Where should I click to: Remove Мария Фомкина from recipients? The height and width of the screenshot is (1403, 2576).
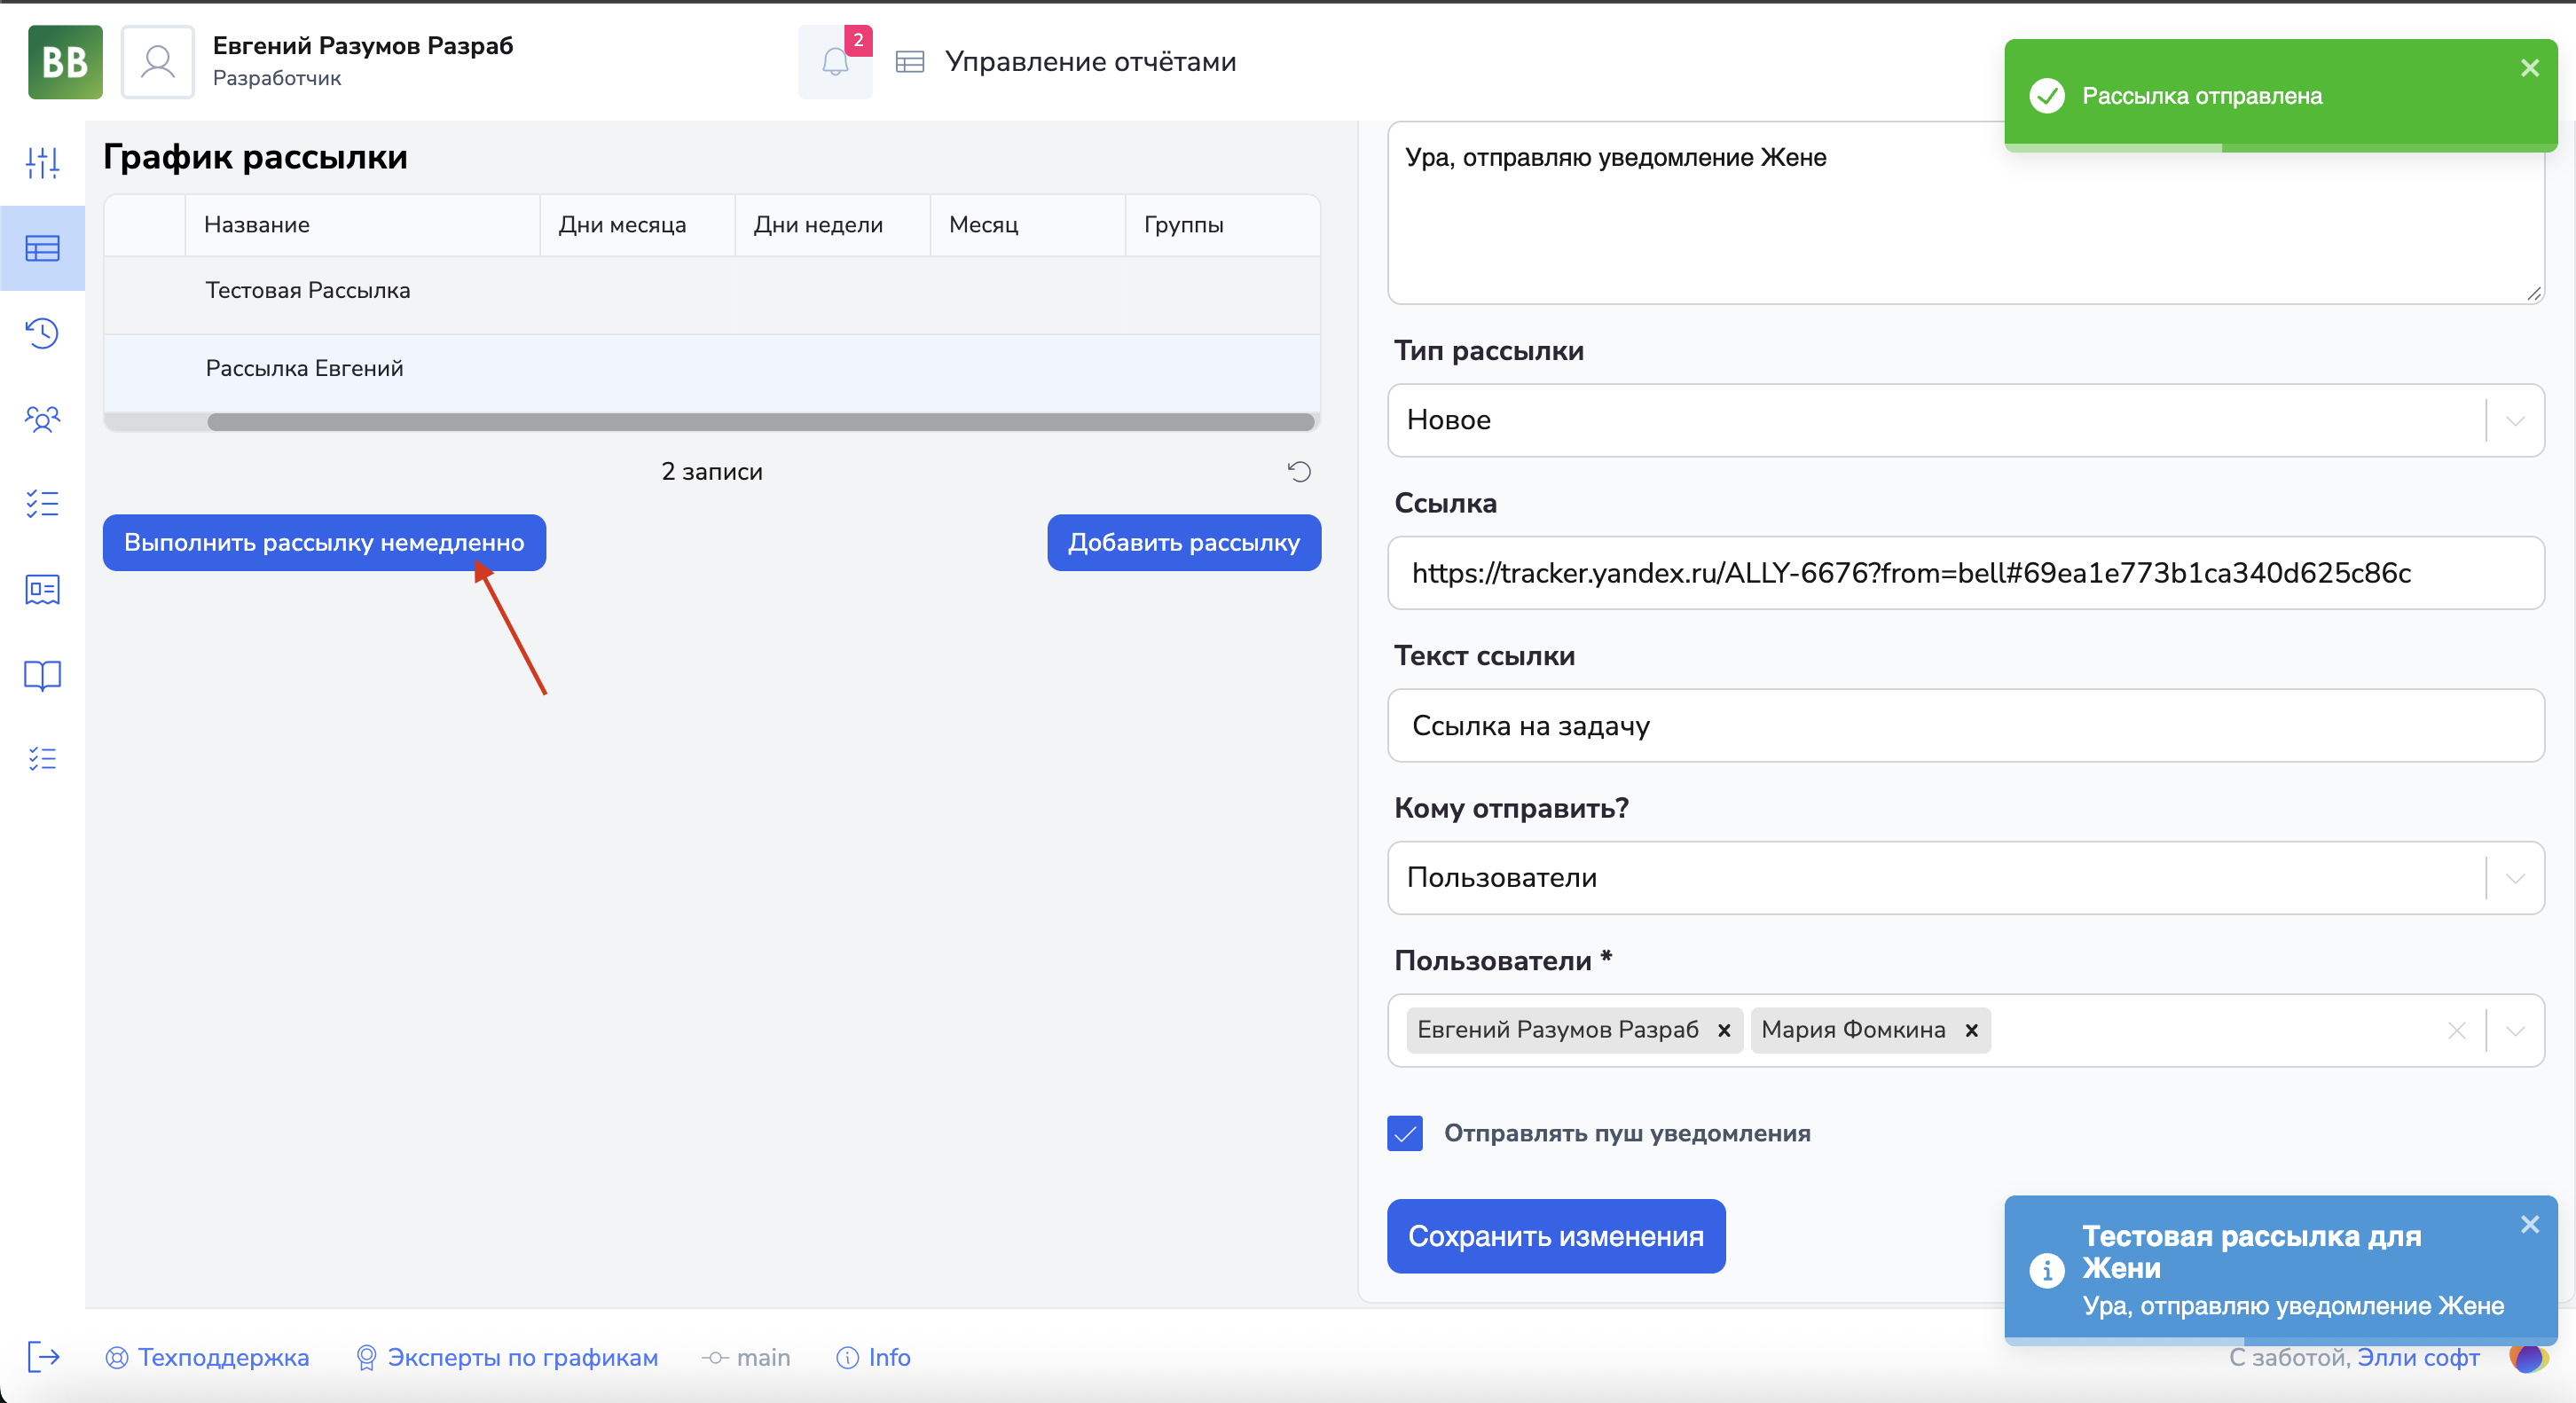pyautogui.click(x=1971, y=1030)
